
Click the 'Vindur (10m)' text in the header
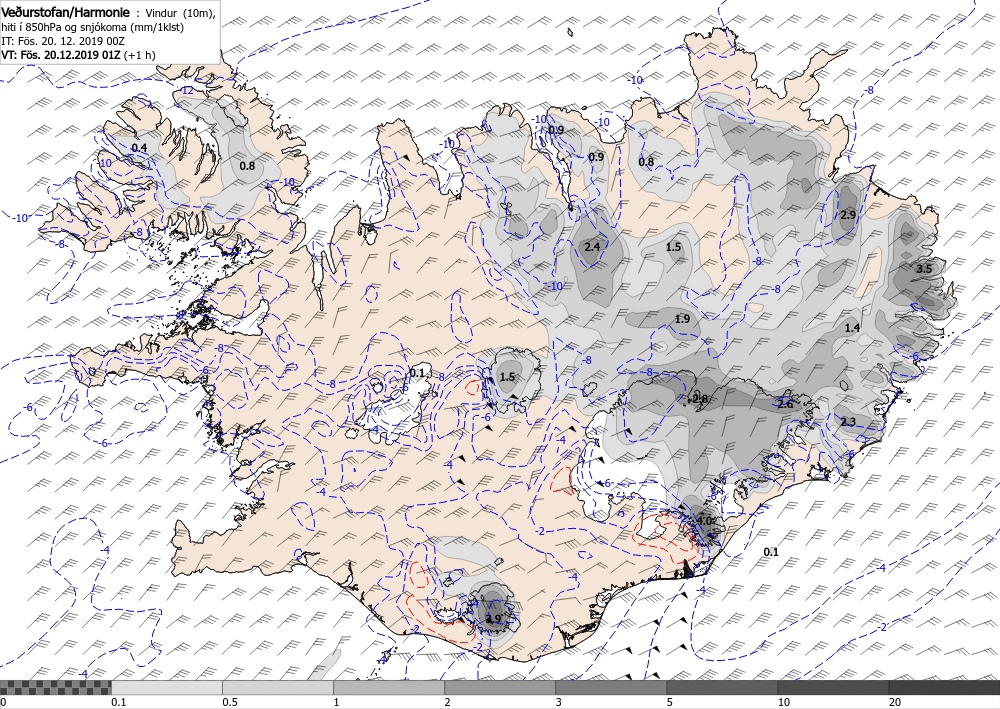click(180, 13)
